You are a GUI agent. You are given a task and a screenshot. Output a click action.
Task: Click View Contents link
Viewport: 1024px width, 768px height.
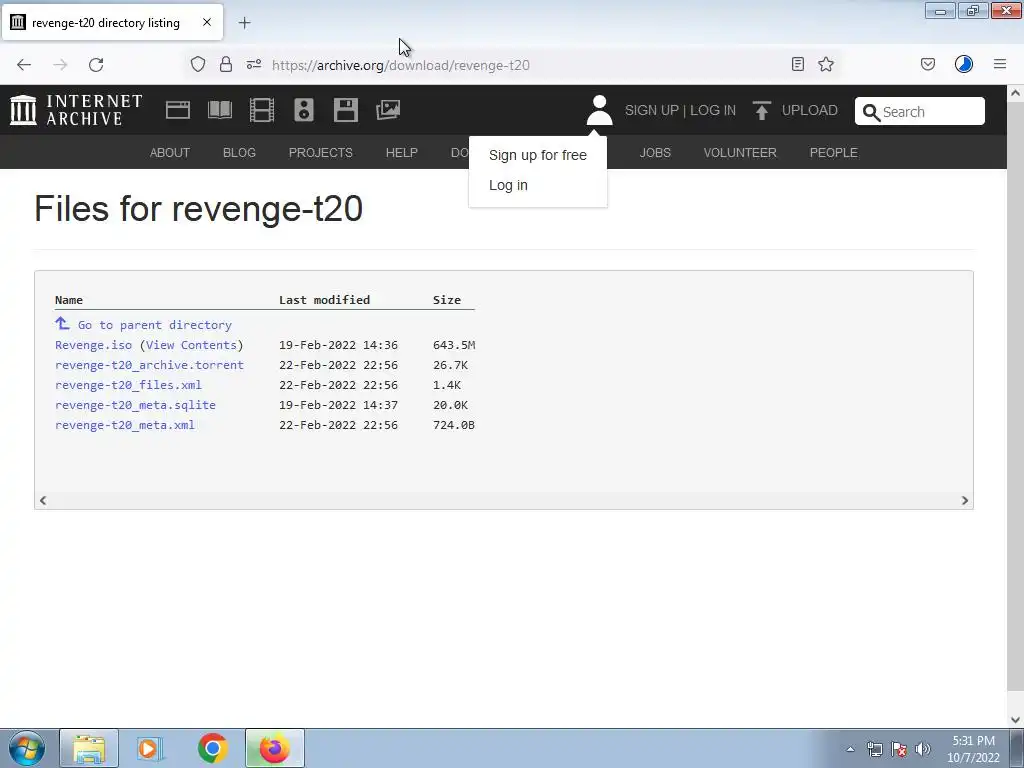point(191,345)
